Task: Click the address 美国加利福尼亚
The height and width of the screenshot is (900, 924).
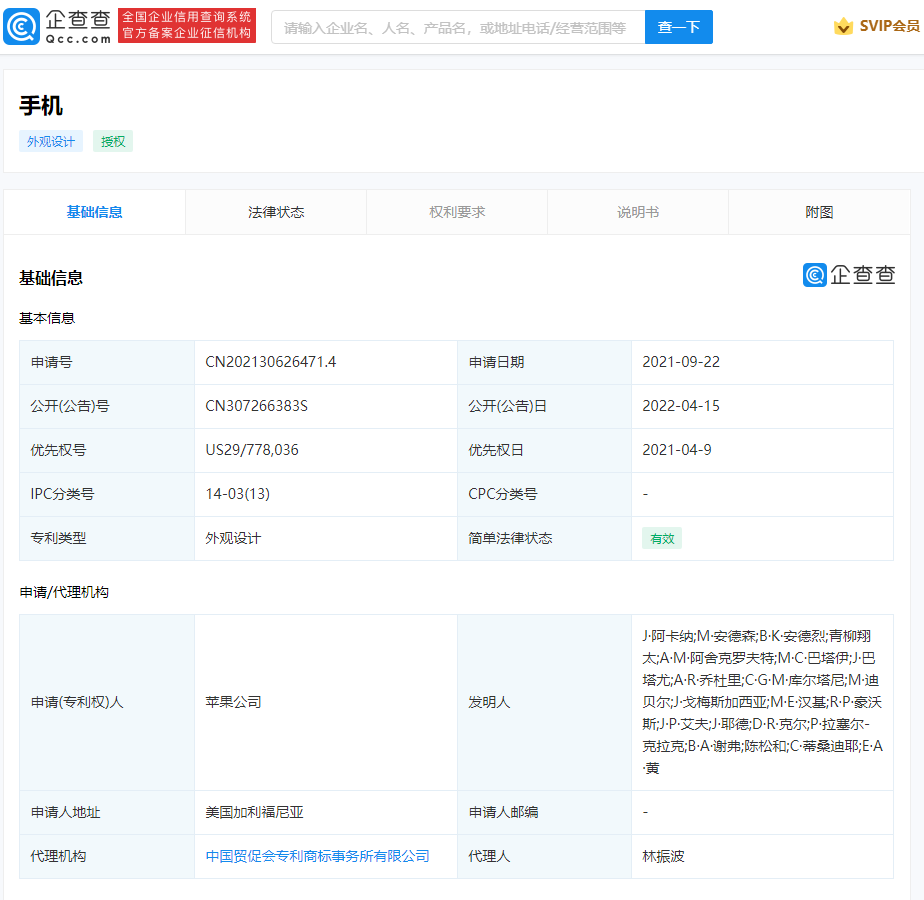Action: (x=254, y=812)
